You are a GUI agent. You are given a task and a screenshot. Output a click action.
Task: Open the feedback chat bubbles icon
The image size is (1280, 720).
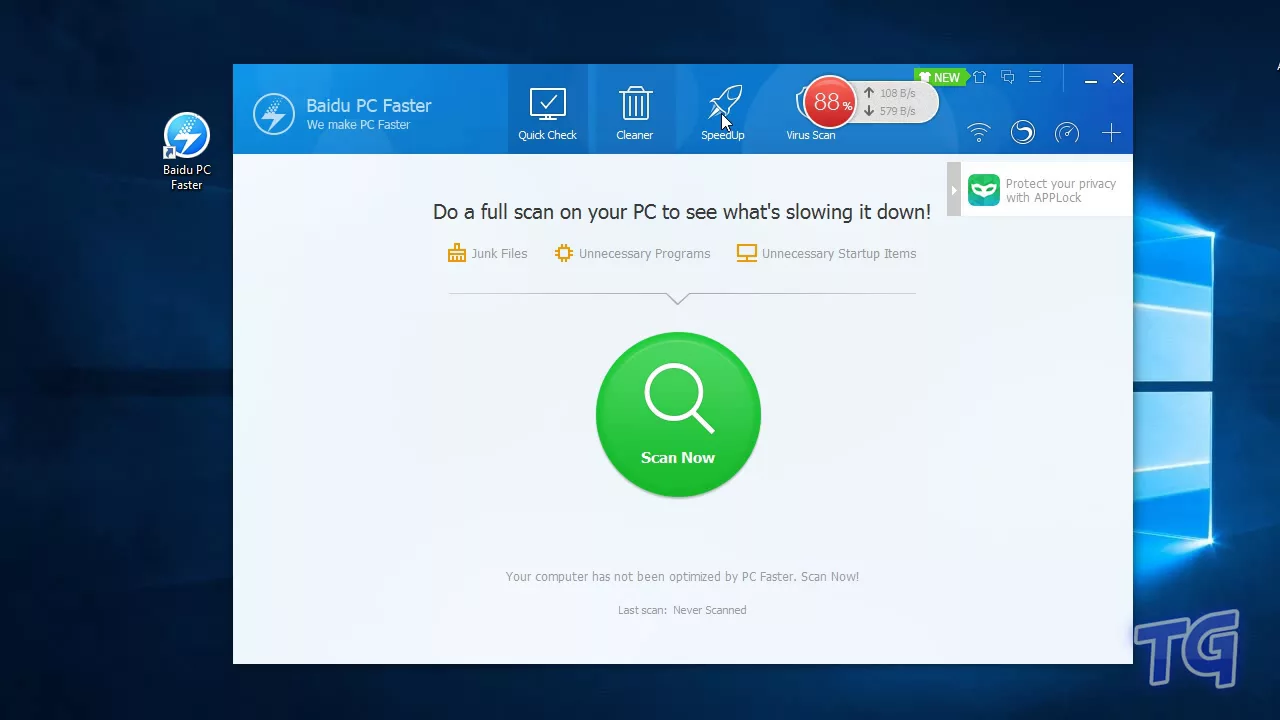pyautogui.click(x=1007, y=77)
